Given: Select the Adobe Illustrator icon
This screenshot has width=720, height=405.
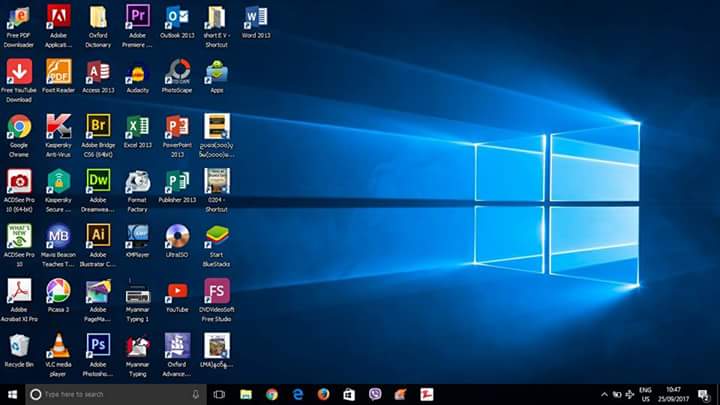Looking at the screenshot, I should (x=98, y=245).
